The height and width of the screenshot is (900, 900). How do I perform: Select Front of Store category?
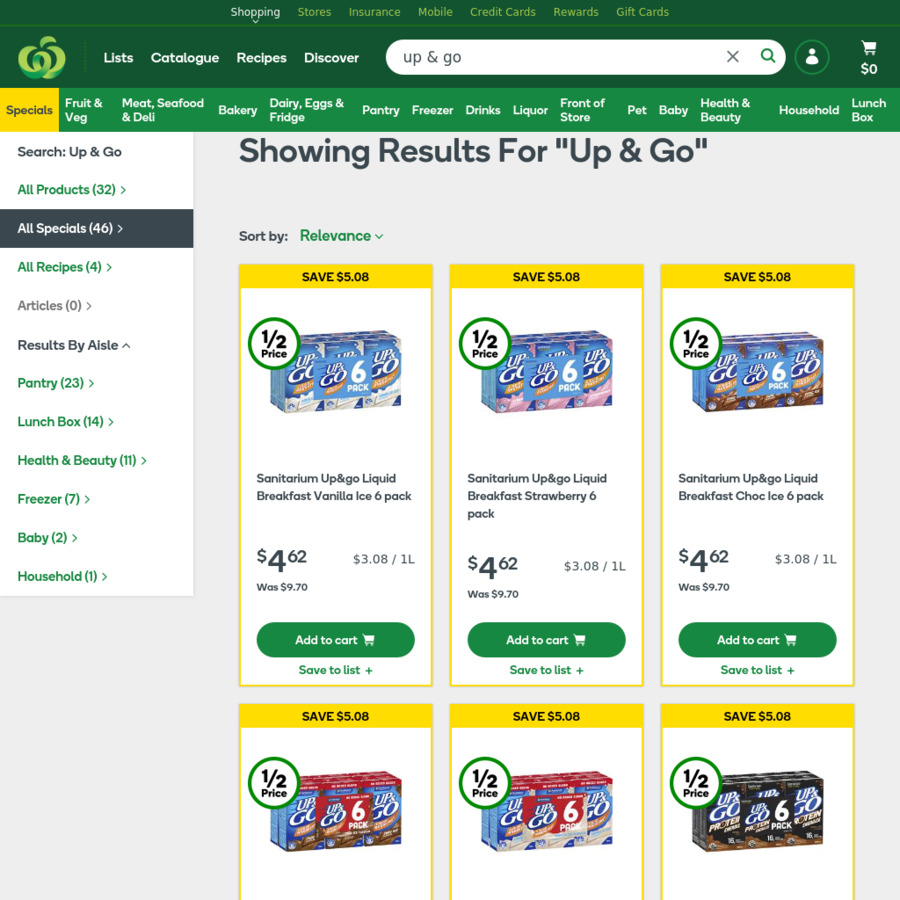click(582, 110)
